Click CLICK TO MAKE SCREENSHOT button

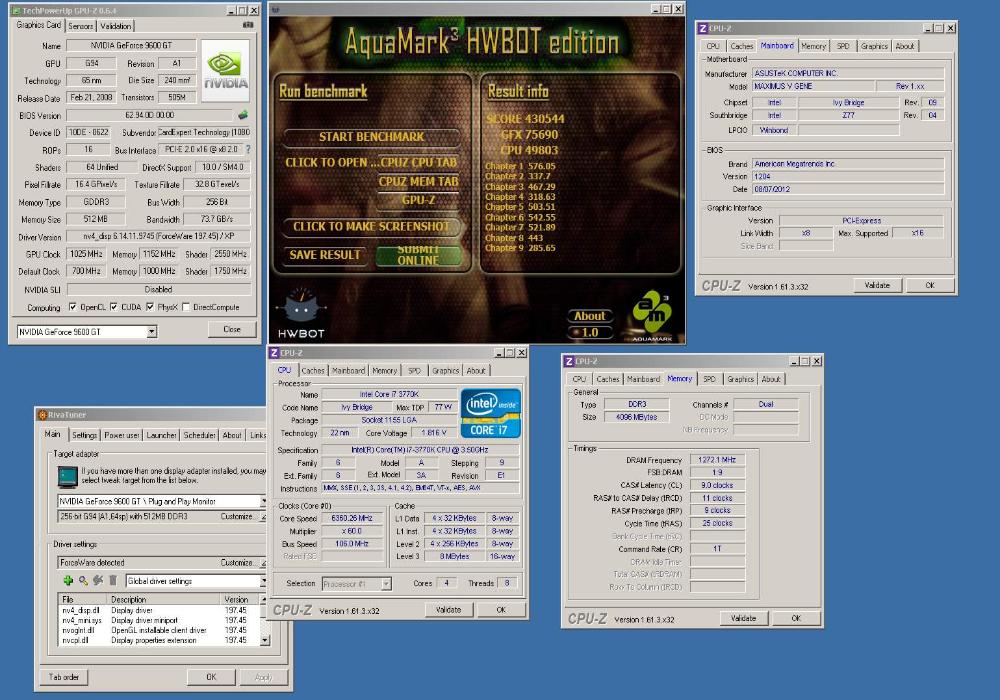(371, 227)
